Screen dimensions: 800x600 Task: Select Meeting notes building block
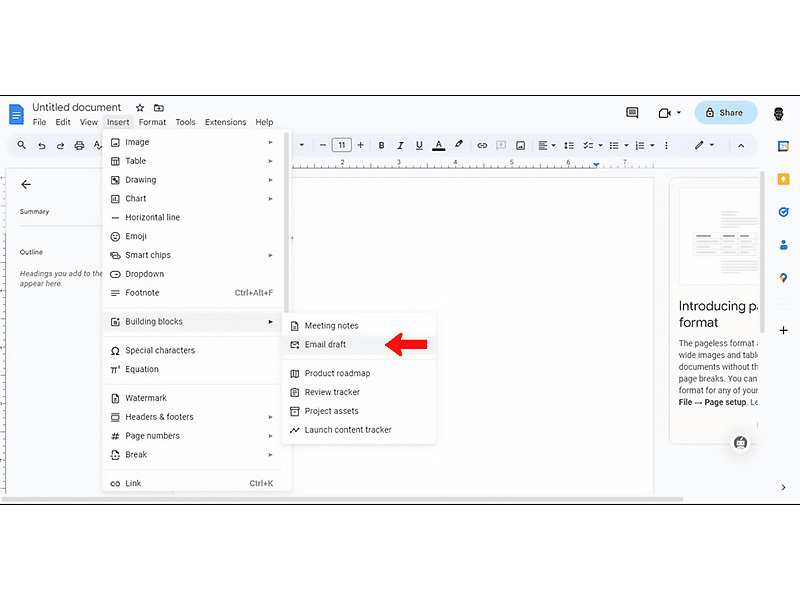click(359, 326)
